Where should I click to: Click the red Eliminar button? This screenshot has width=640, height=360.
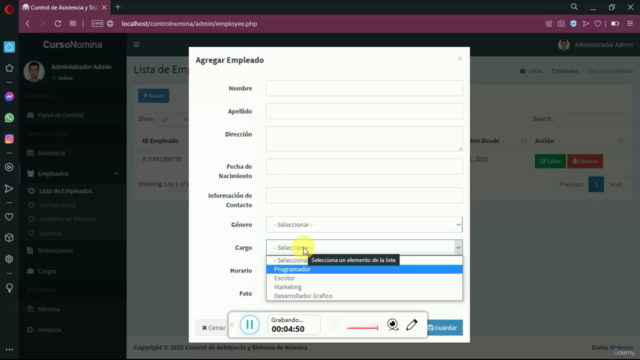pos(585,161)
